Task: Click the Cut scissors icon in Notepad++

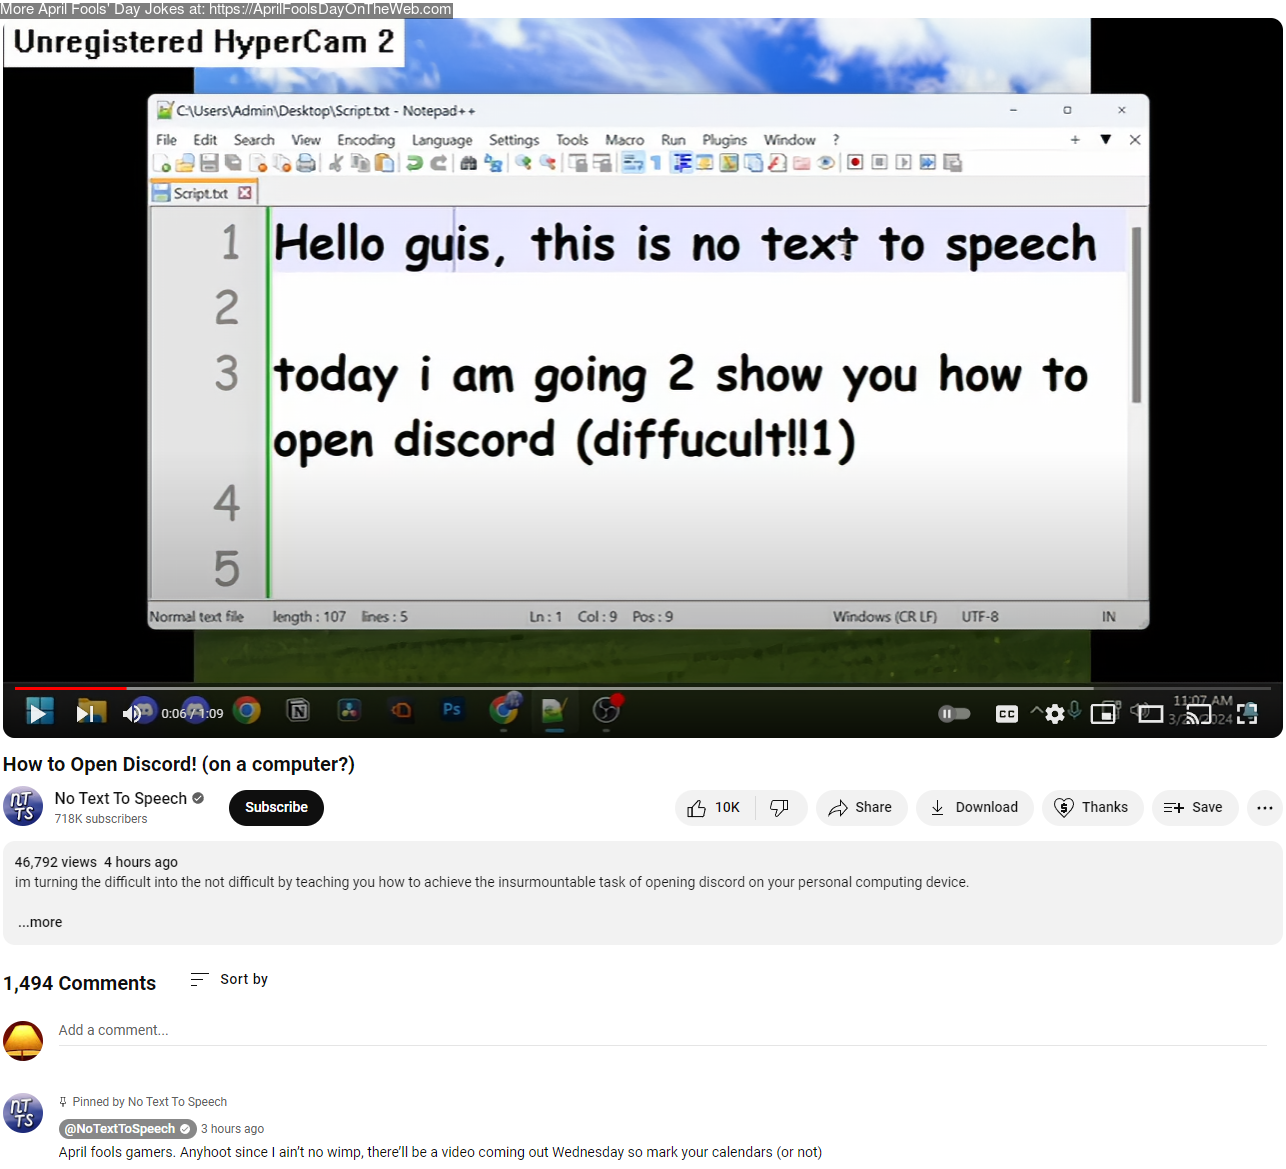Action: (336, 163)
